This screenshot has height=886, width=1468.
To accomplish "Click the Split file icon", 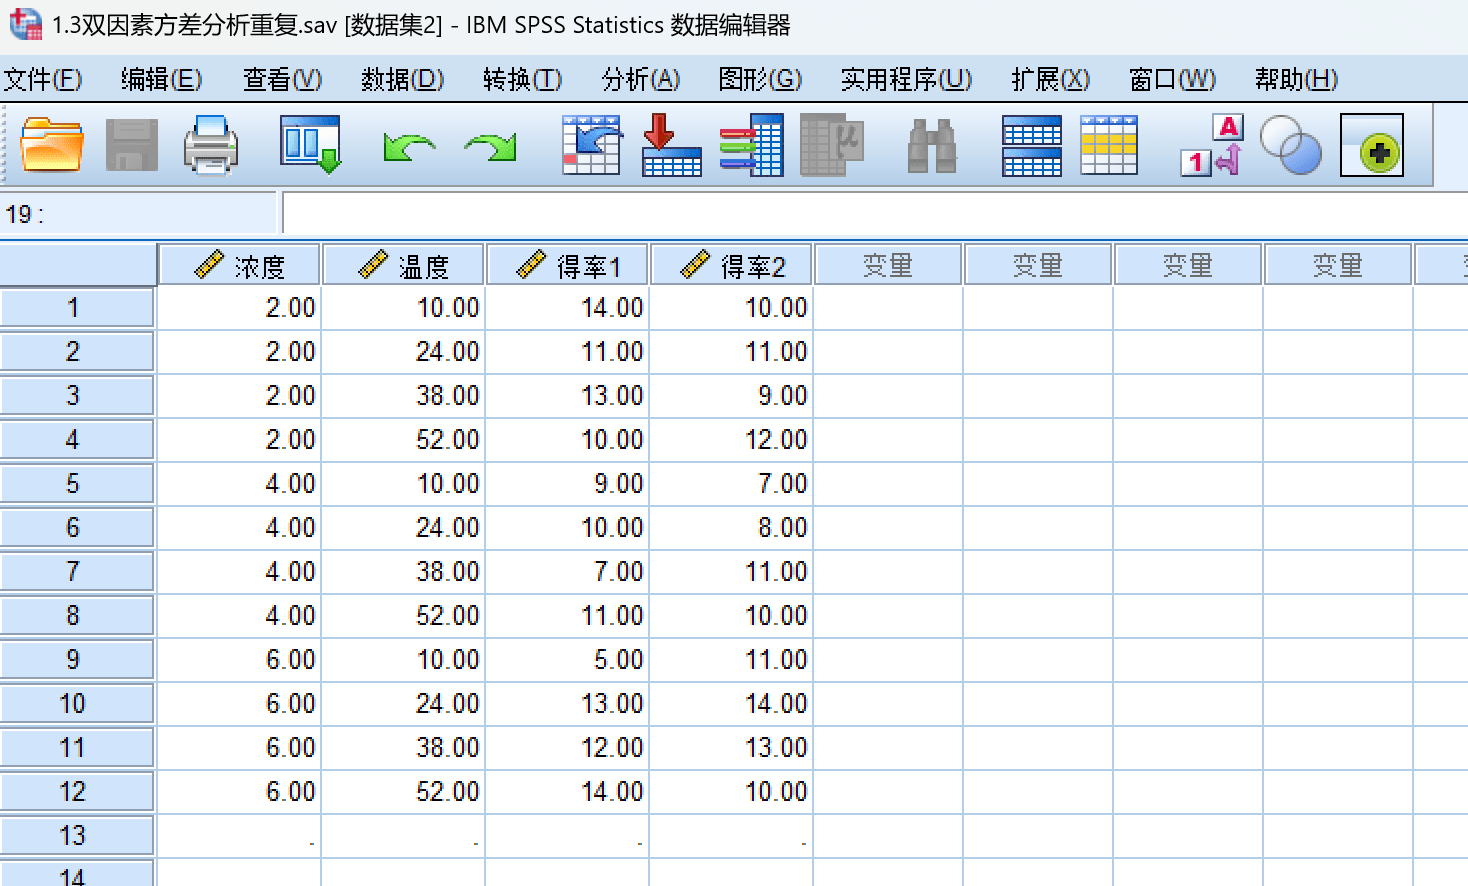I will point(1031,146).
